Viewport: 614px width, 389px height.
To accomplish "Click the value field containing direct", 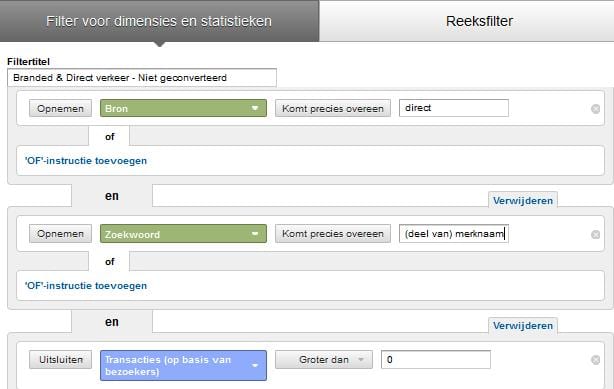I will (454, 108).
